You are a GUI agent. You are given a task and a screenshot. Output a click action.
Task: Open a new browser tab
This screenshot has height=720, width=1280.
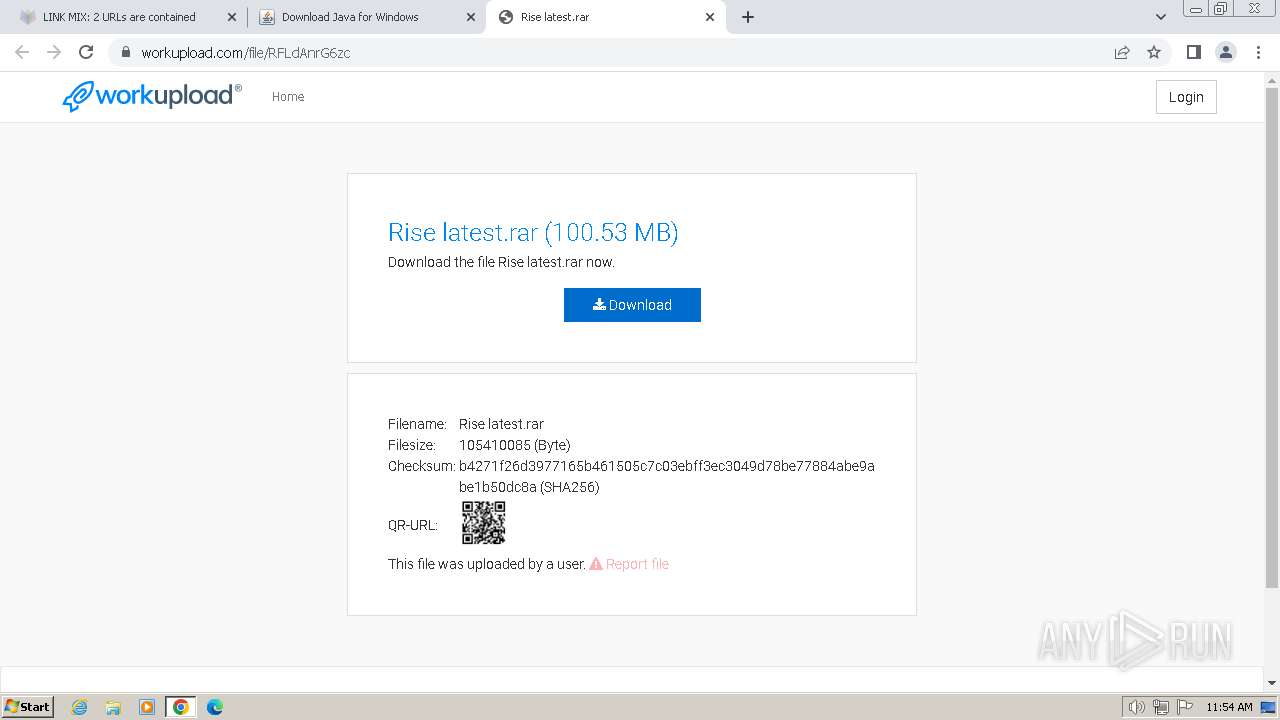pyautogui.click(x=748, y=17)
